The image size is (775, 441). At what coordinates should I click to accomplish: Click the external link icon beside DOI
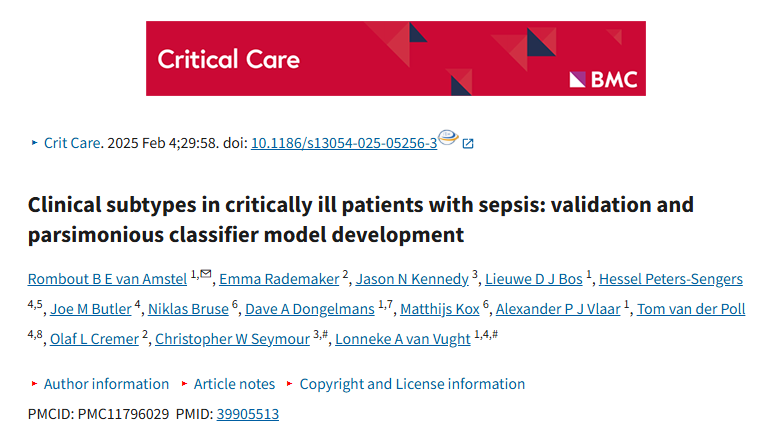click(x=468, y=144)
